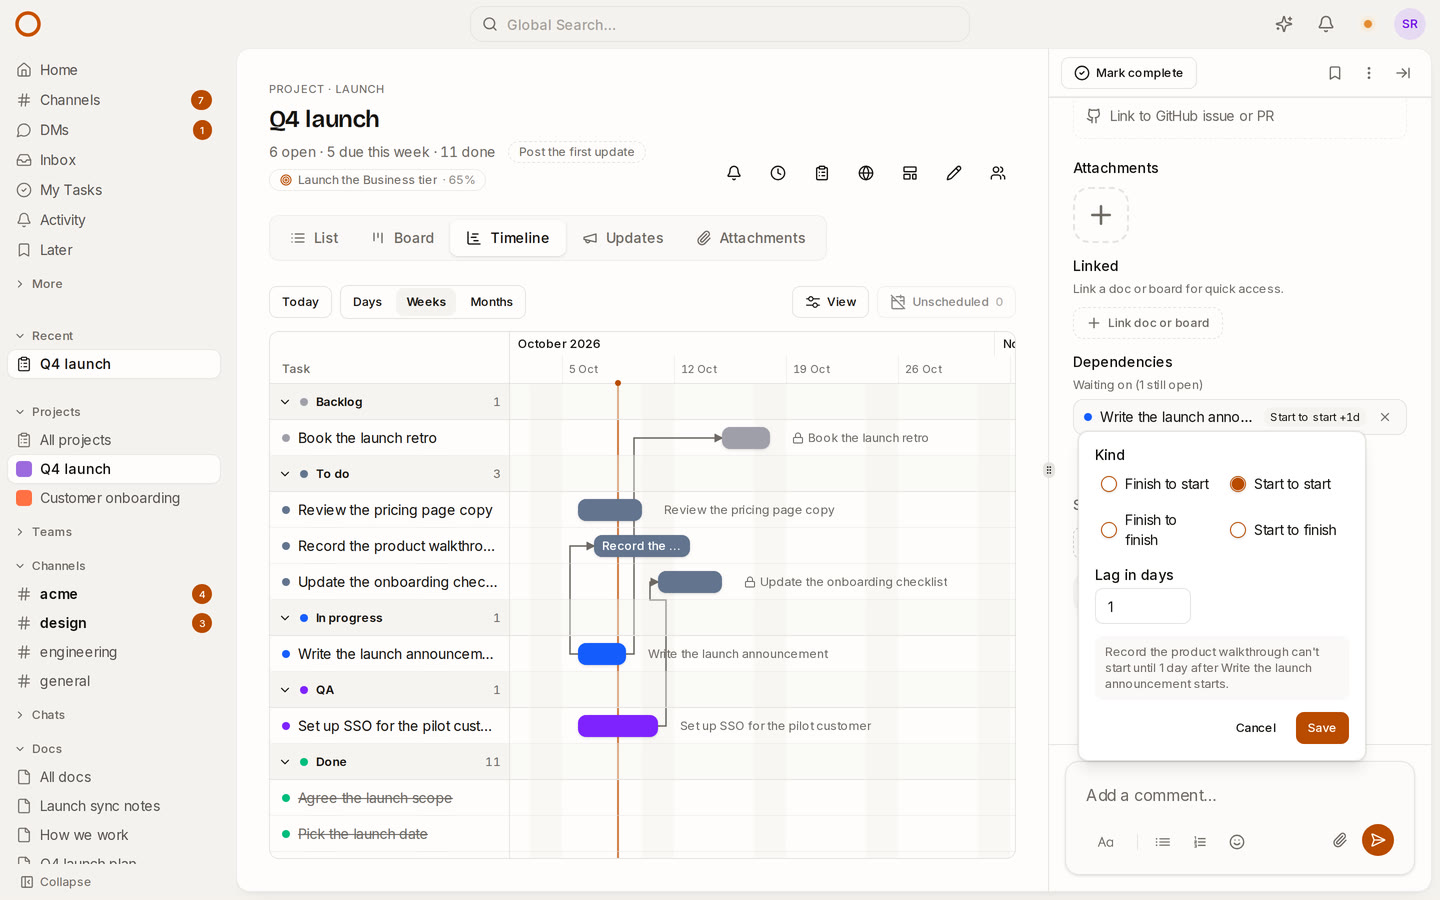Collapse the task detail panel arrow
The height and width of the screenshot is (900, 1440).
tap(1403, 73)
